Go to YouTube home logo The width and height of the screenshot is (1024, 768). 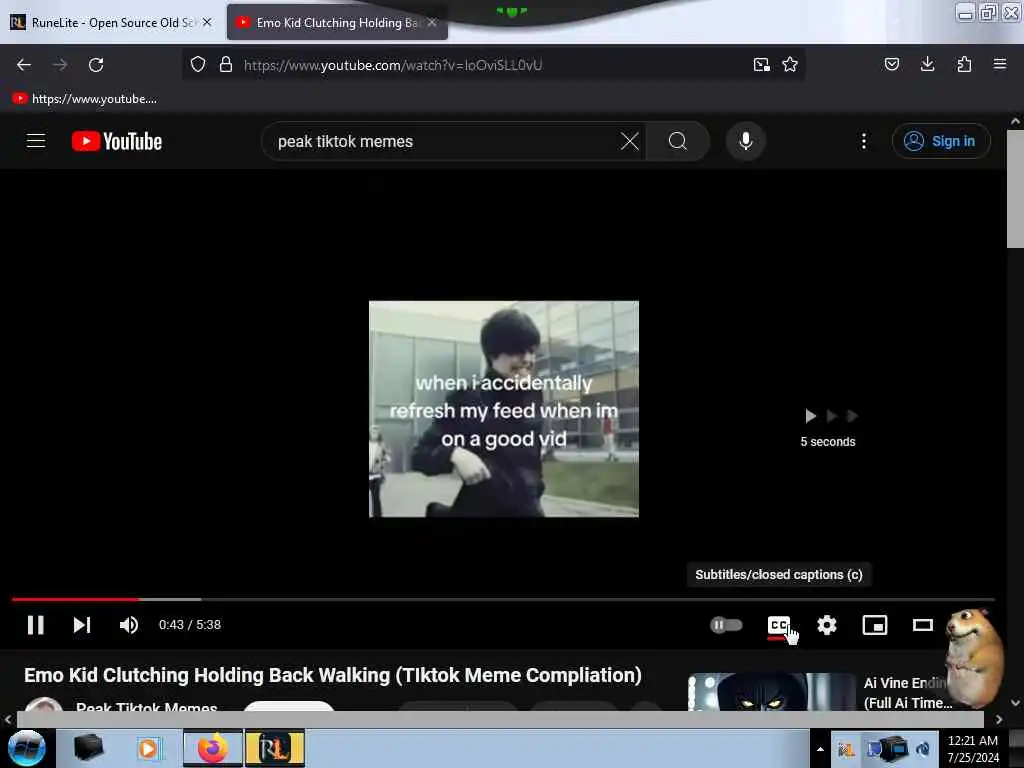(x=117, y=141)
